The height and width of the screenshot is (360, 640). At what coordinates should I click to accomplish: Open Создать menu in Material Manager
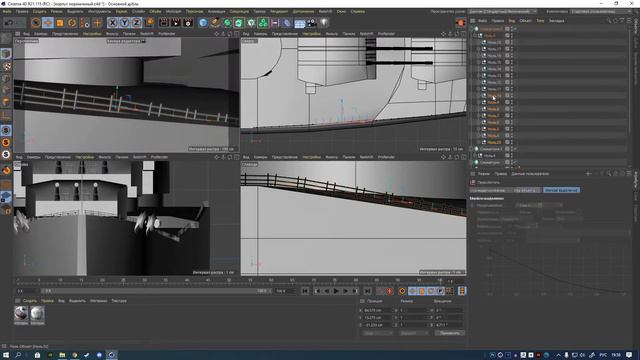tap(30, 301)
